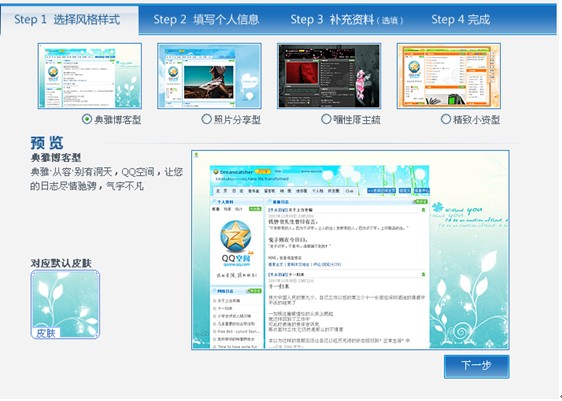Click the dark black theme thumbnail
The height and width of the screenshot is (401, 562).
pos(329,76)
